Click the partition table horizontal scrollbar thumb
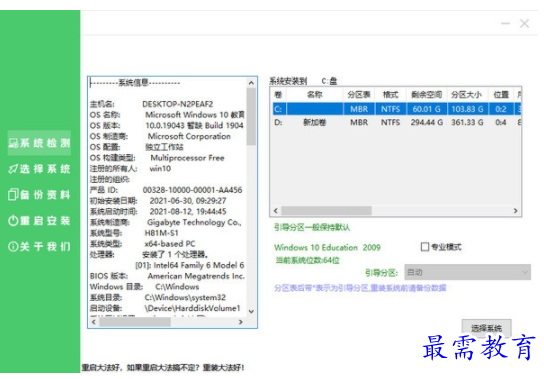544x379 pixels. point(326,211)
